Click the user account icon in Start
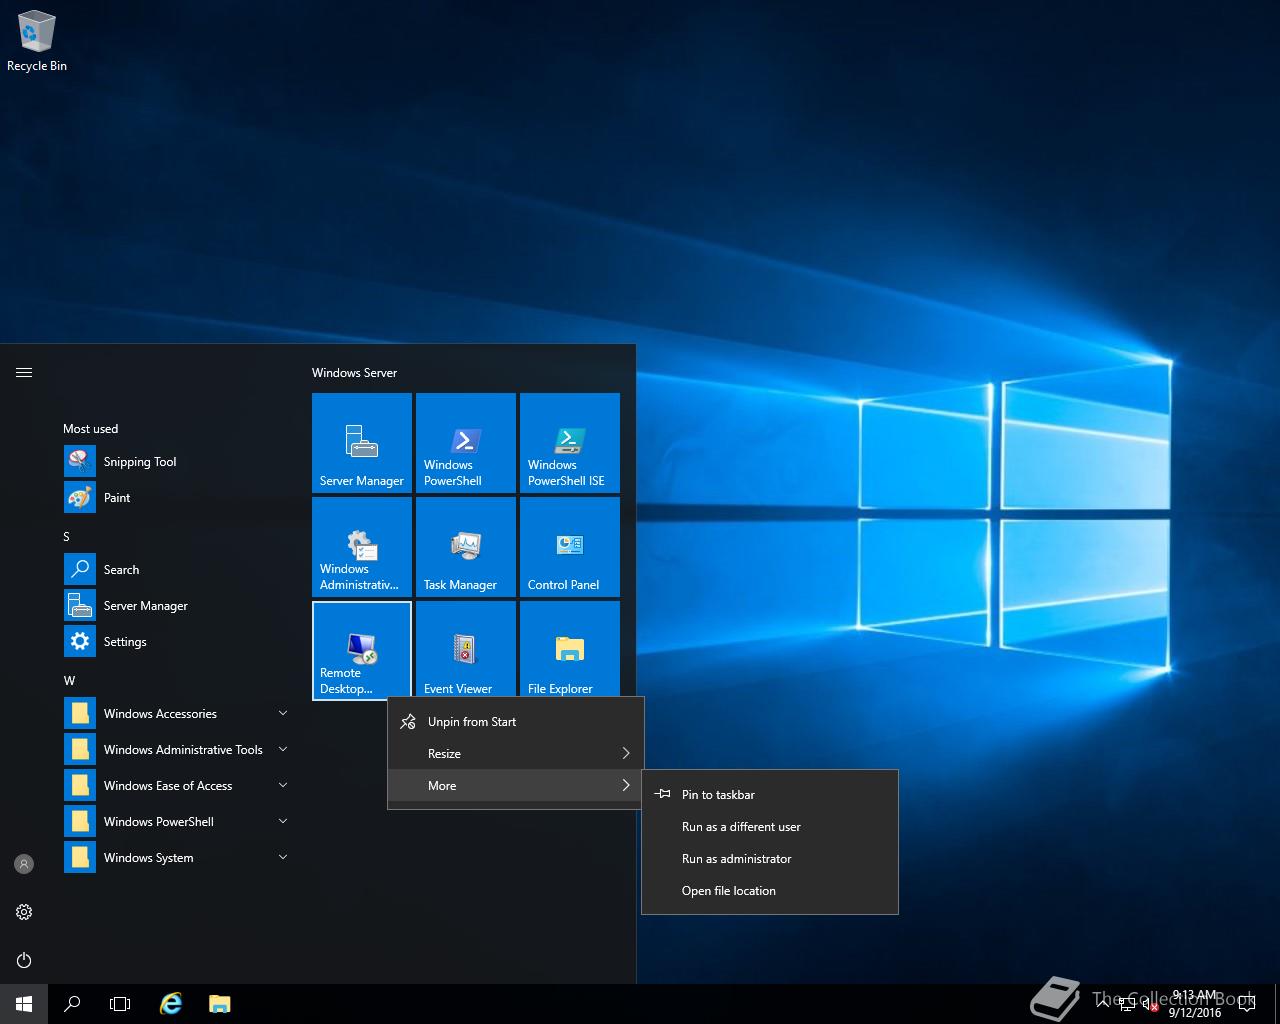The height and width of the screenshot is (1024, 1280). tap(24, 864)
